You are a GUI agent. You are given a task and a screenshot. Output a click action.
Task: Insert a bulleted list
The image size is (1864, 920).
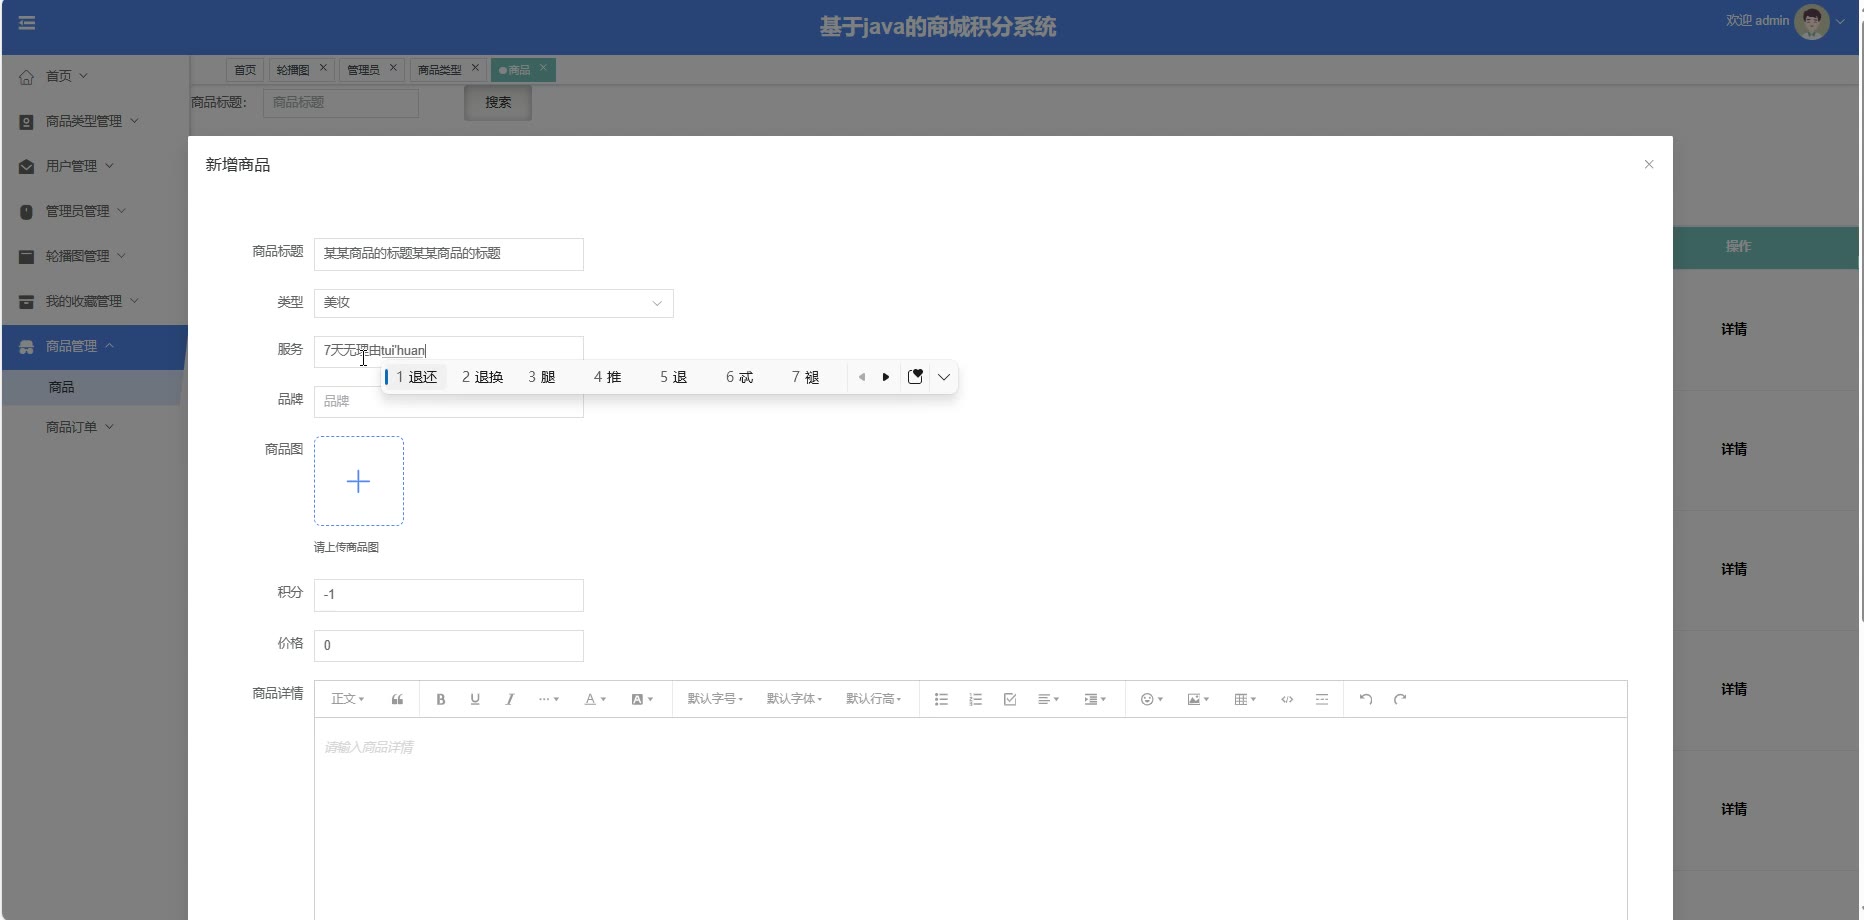[941, 700]
